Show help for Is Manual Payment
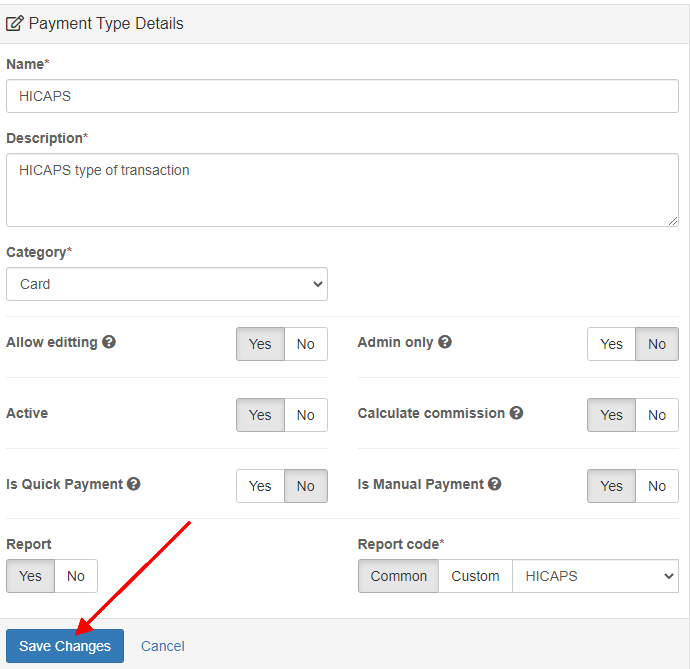690x669 pixels. [x=495, y=484]
